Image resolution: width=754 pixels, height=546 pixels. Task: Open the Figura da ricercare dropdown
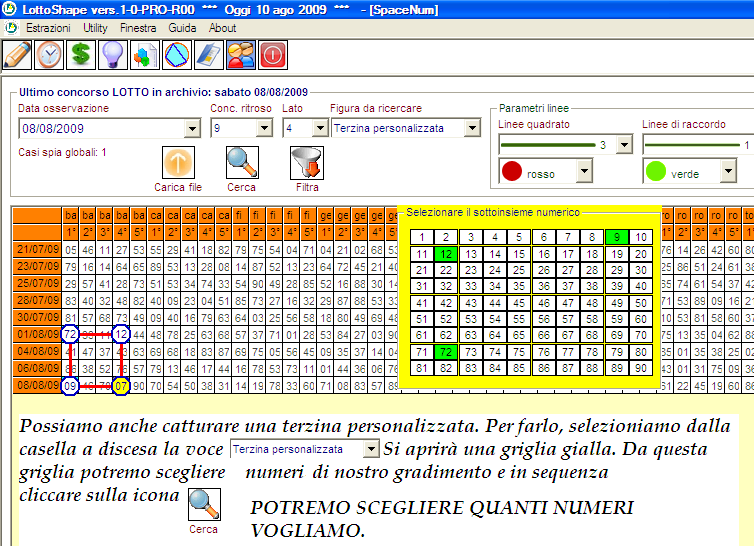pyautogui.click(x=472, y=128)
